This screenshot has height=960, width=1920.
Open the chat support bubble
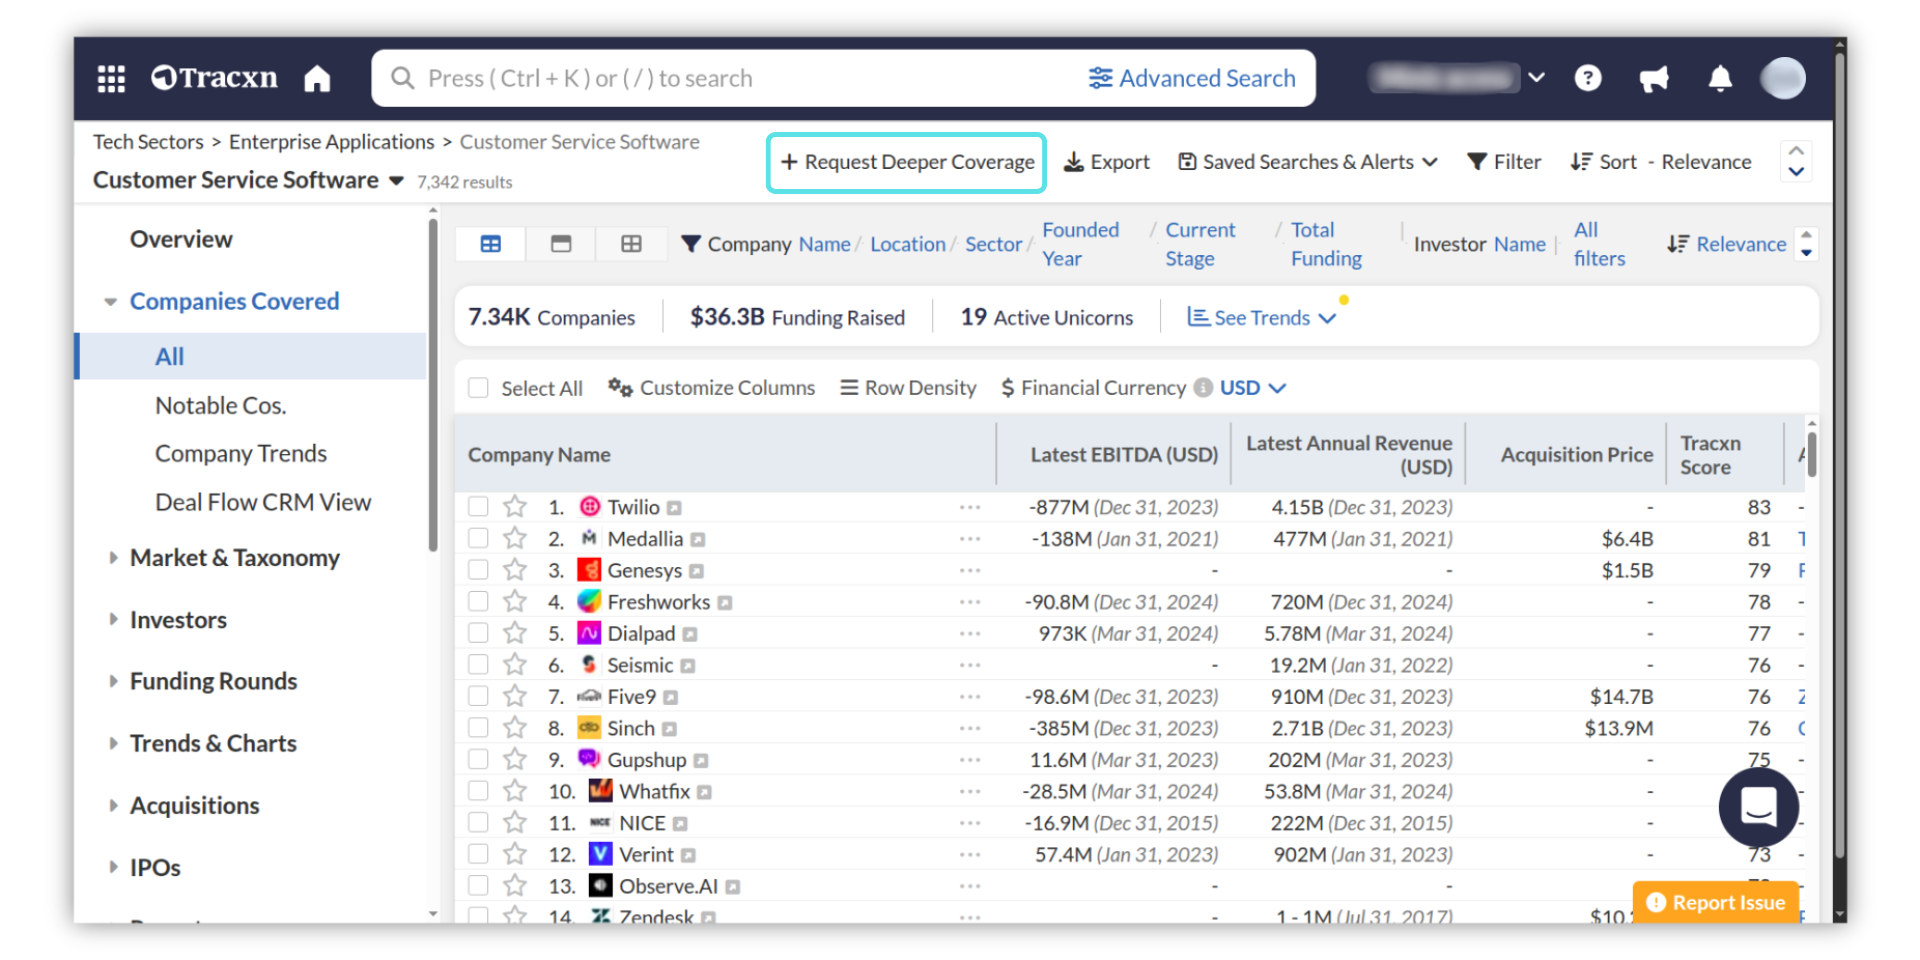pos(1757,806)
